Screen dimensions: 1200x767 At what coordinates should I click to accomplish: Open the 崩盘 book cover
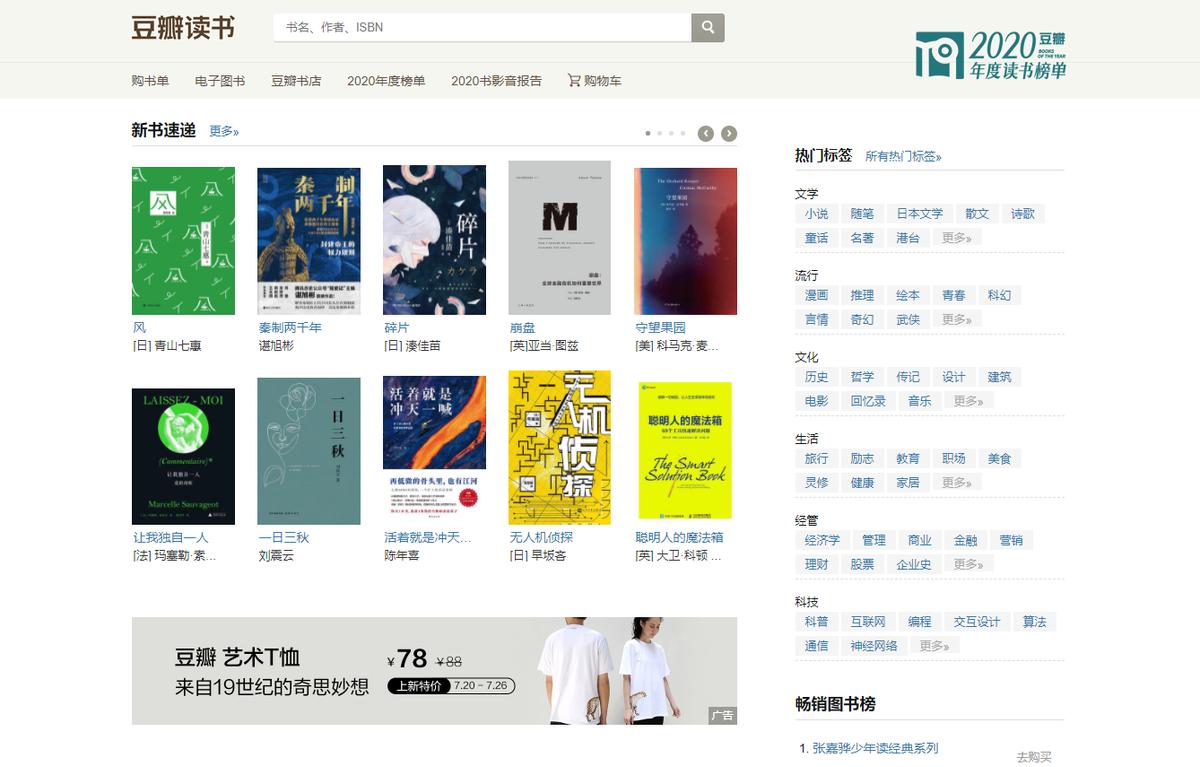tap(560, 238)
